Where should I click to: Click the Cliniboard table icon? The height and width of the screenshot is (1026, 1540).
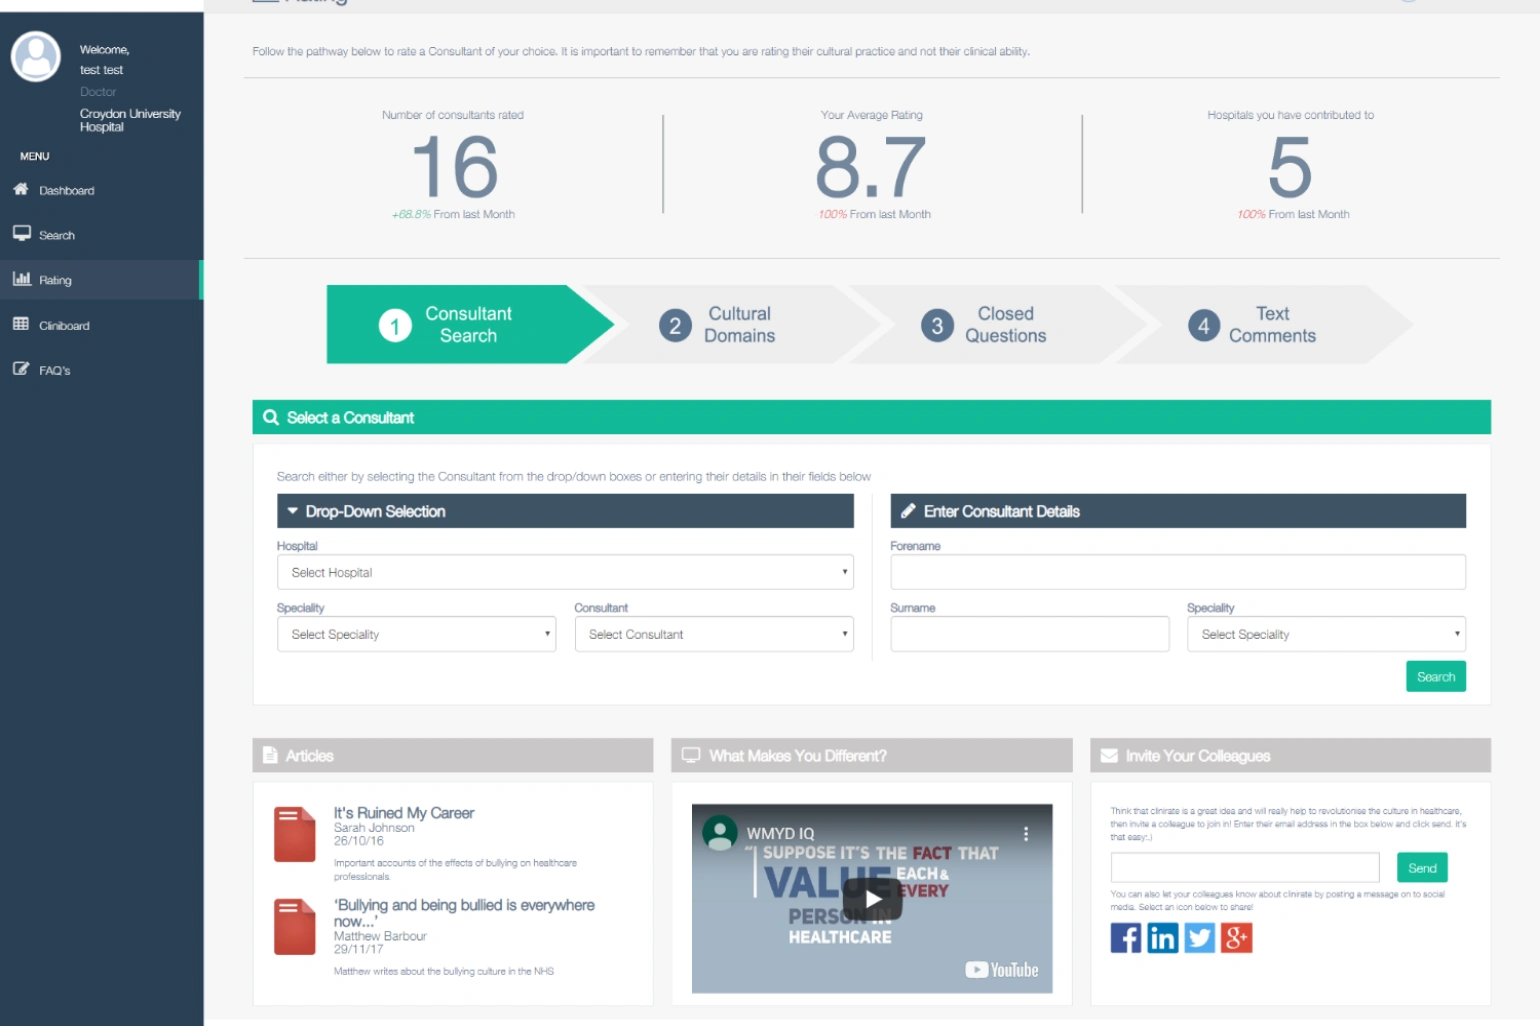[x=21, y=324]
